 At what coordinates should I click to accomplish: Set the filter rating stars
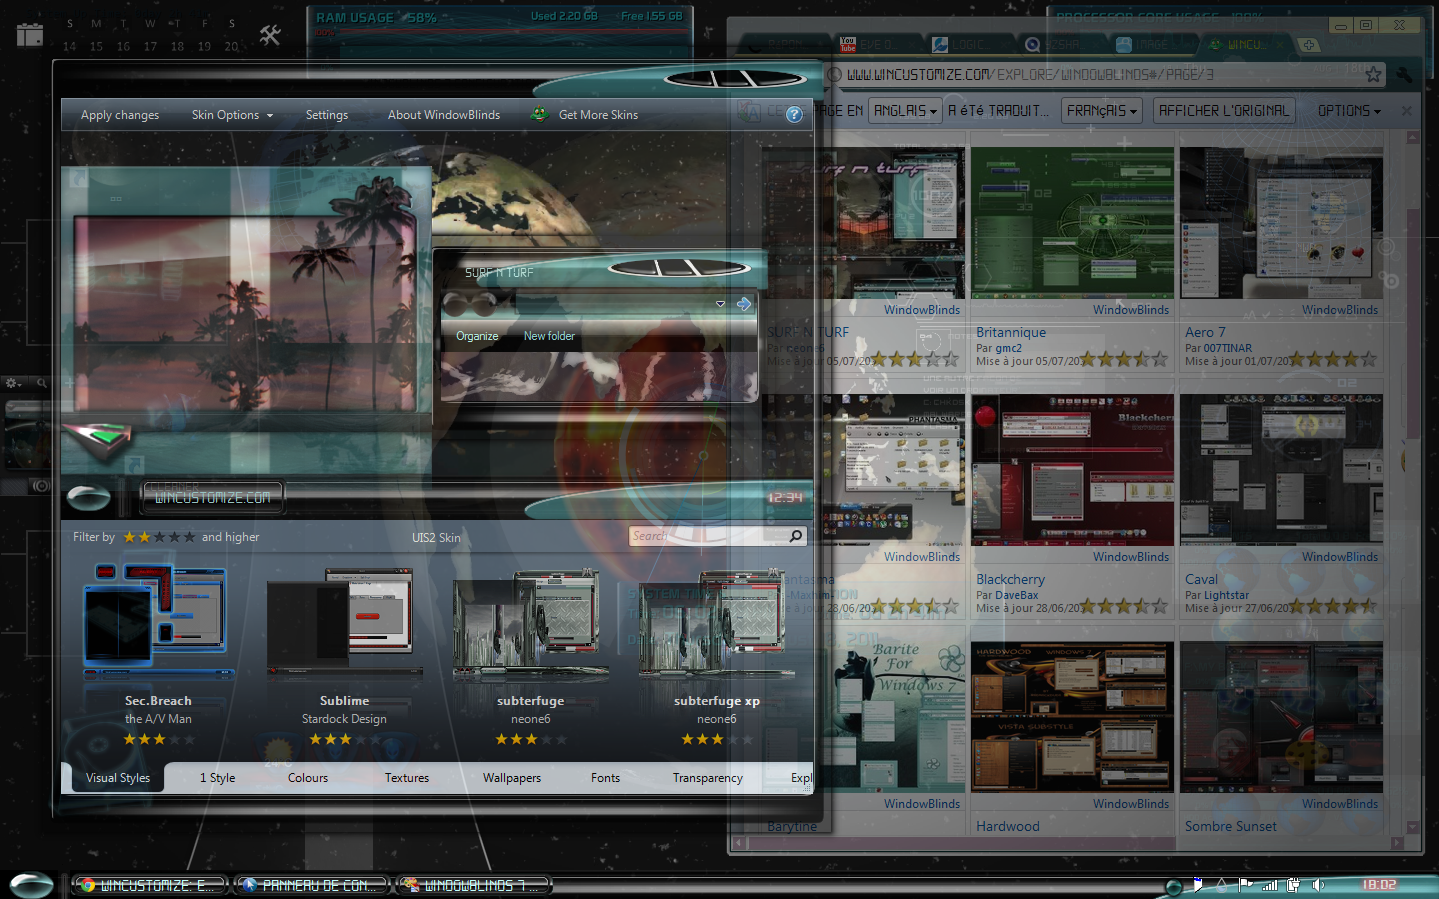(159, 537)
